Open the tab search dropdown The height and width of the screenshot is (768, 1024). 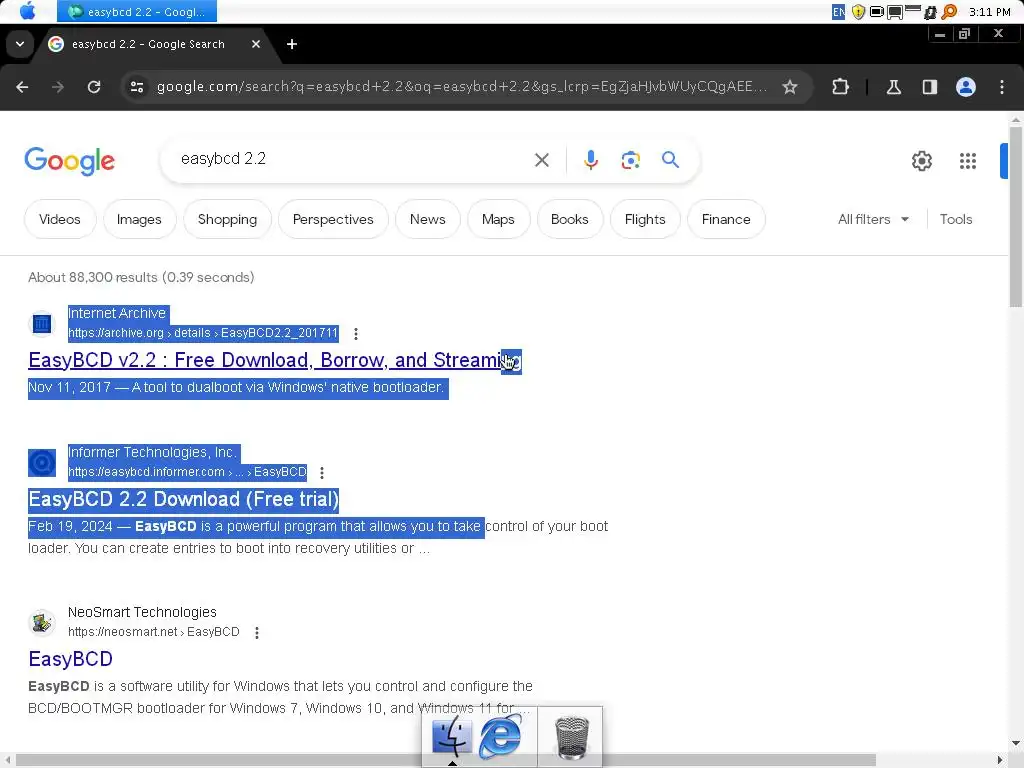click(x=20, y=44)
